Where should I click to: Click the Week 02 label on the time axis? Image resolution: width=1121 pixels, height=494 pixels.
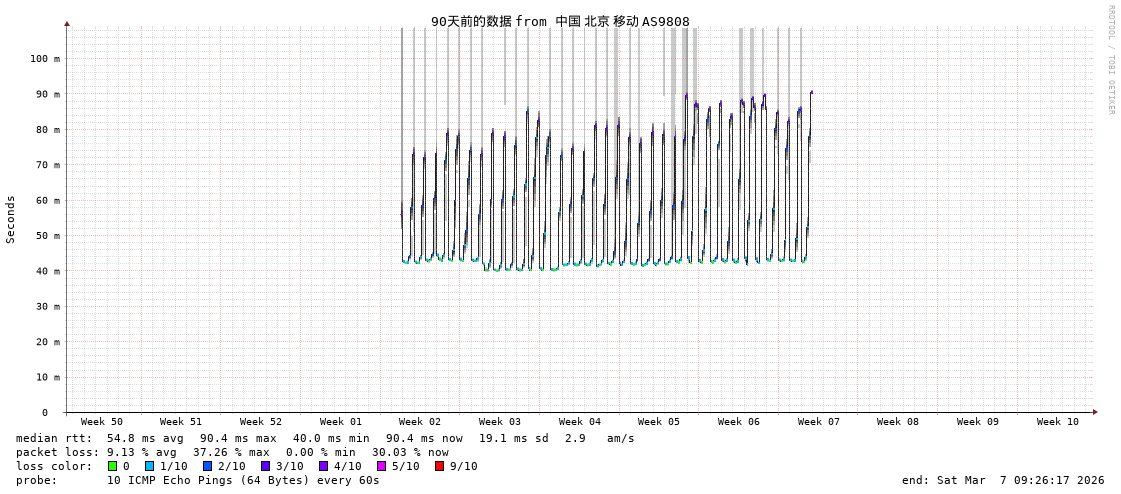click(420, 422)
